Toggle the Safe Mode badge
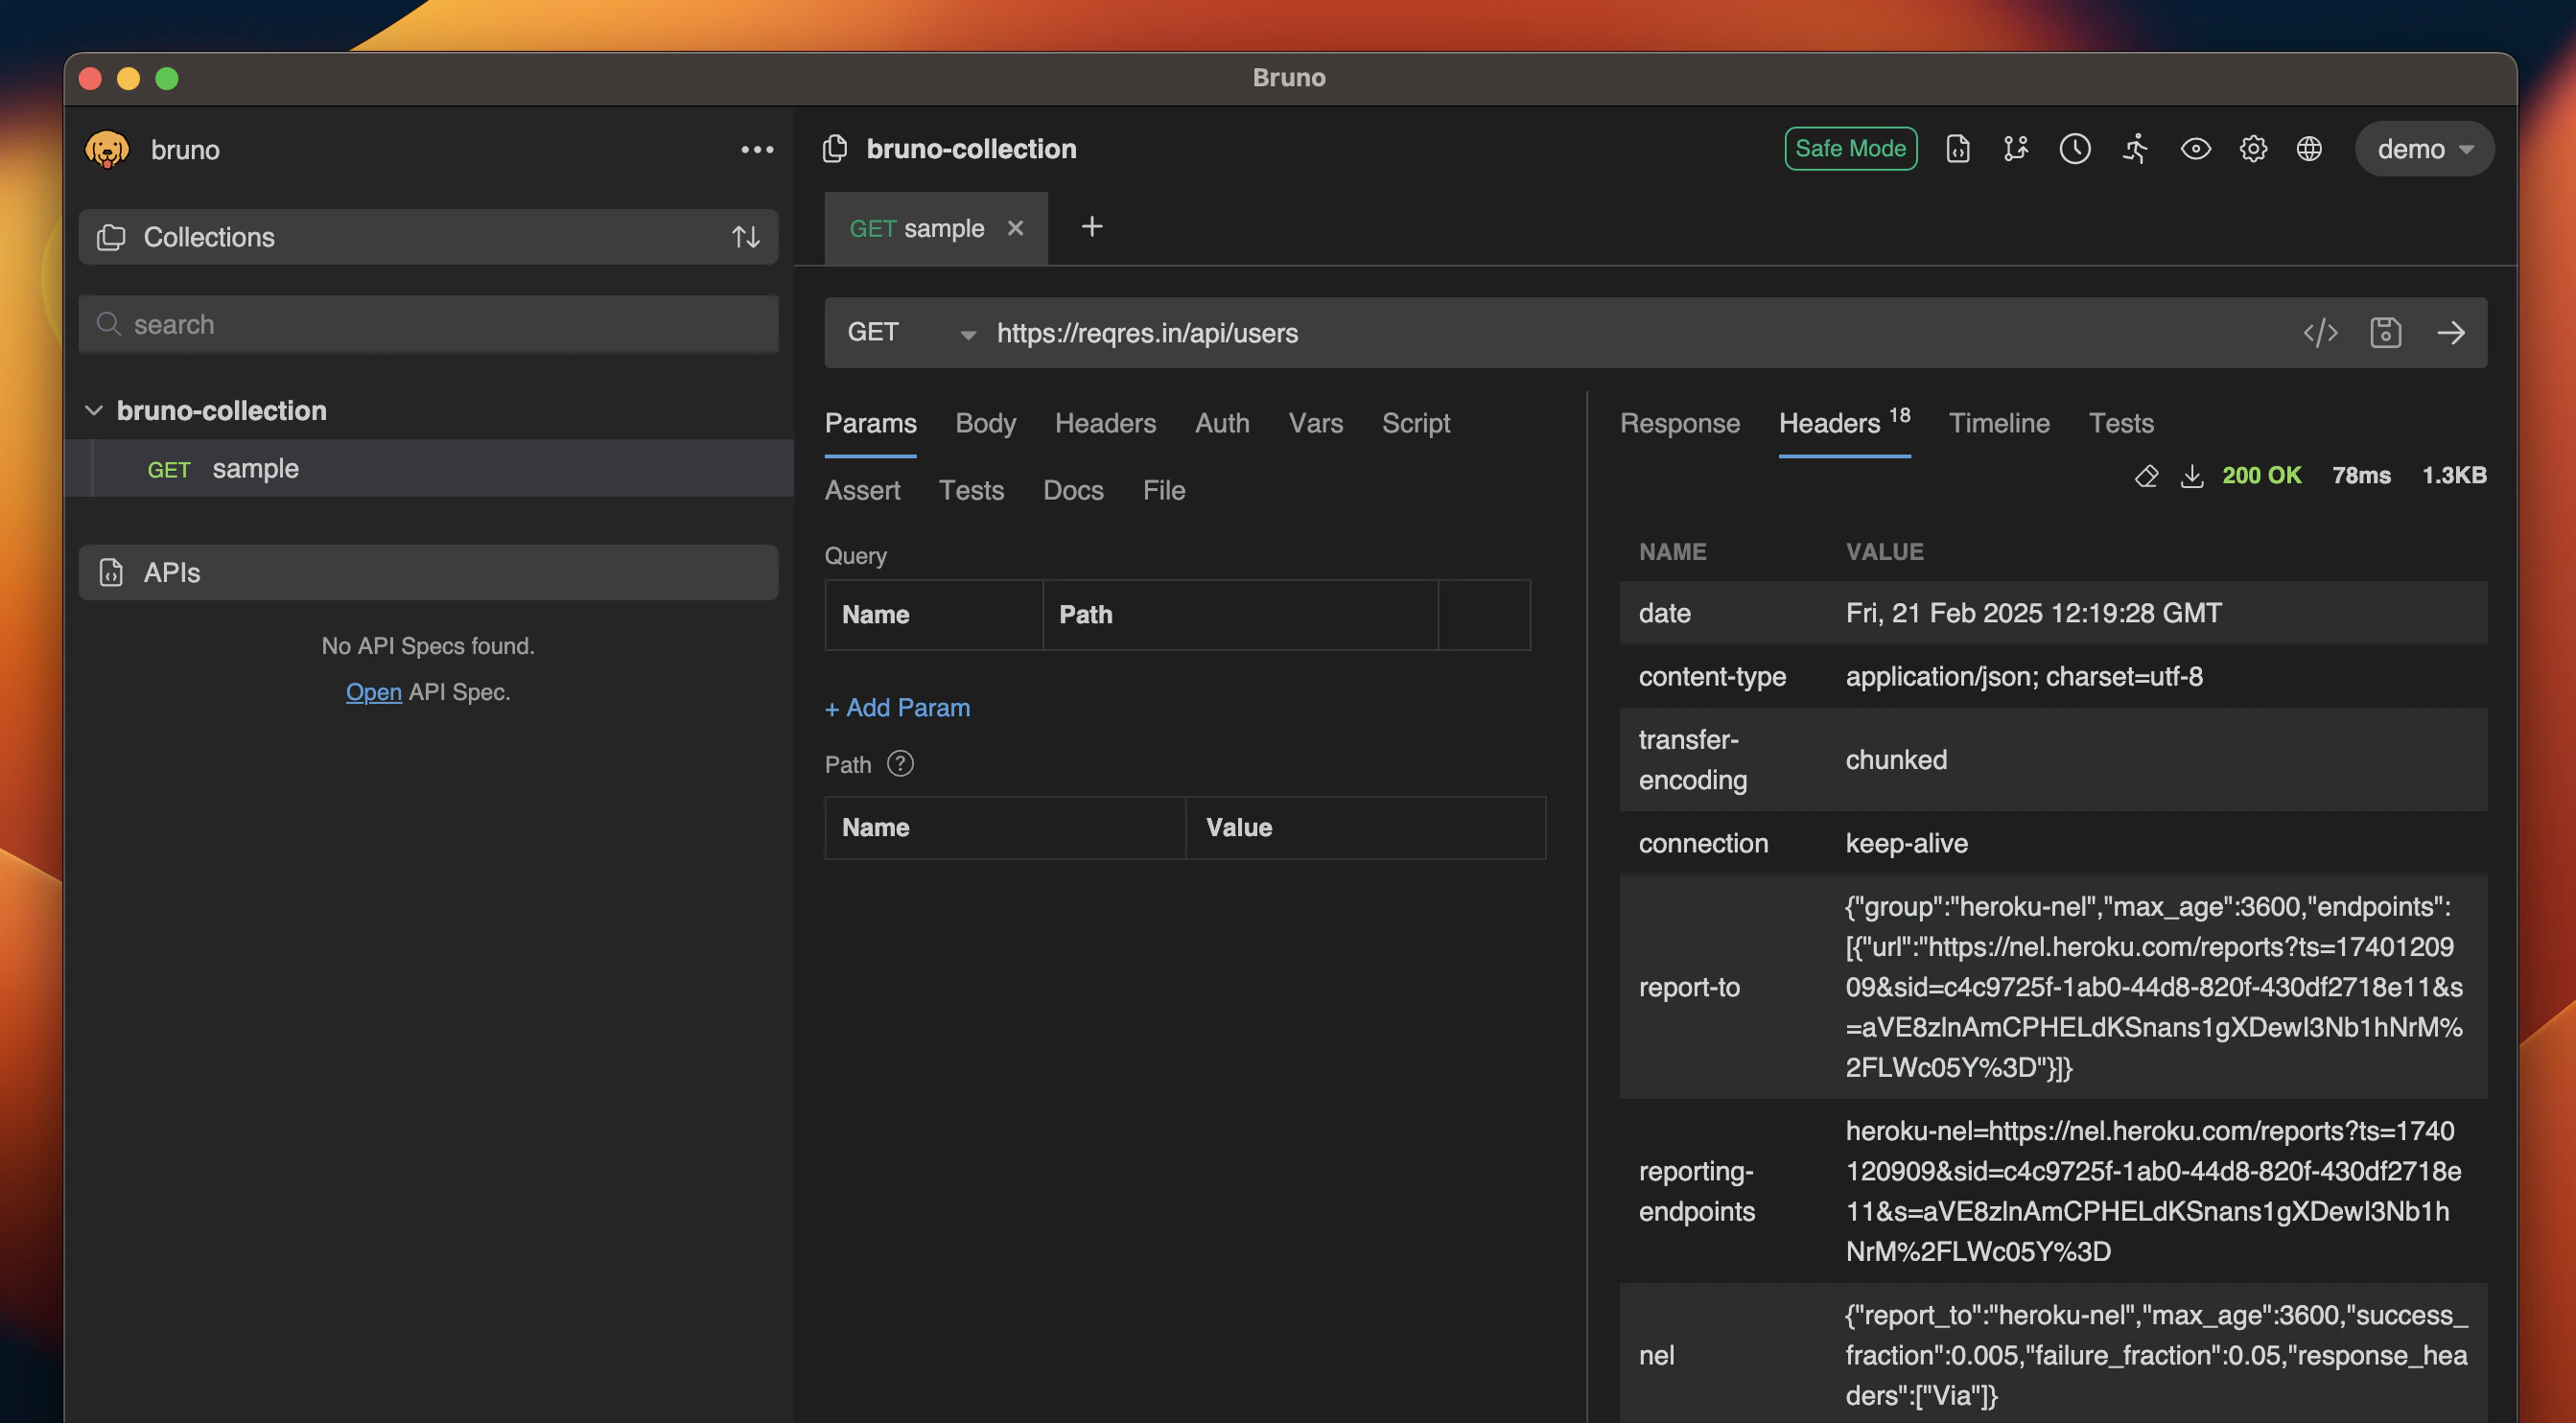Screen dimensions: 2576x1423 tap(1850, 149)
